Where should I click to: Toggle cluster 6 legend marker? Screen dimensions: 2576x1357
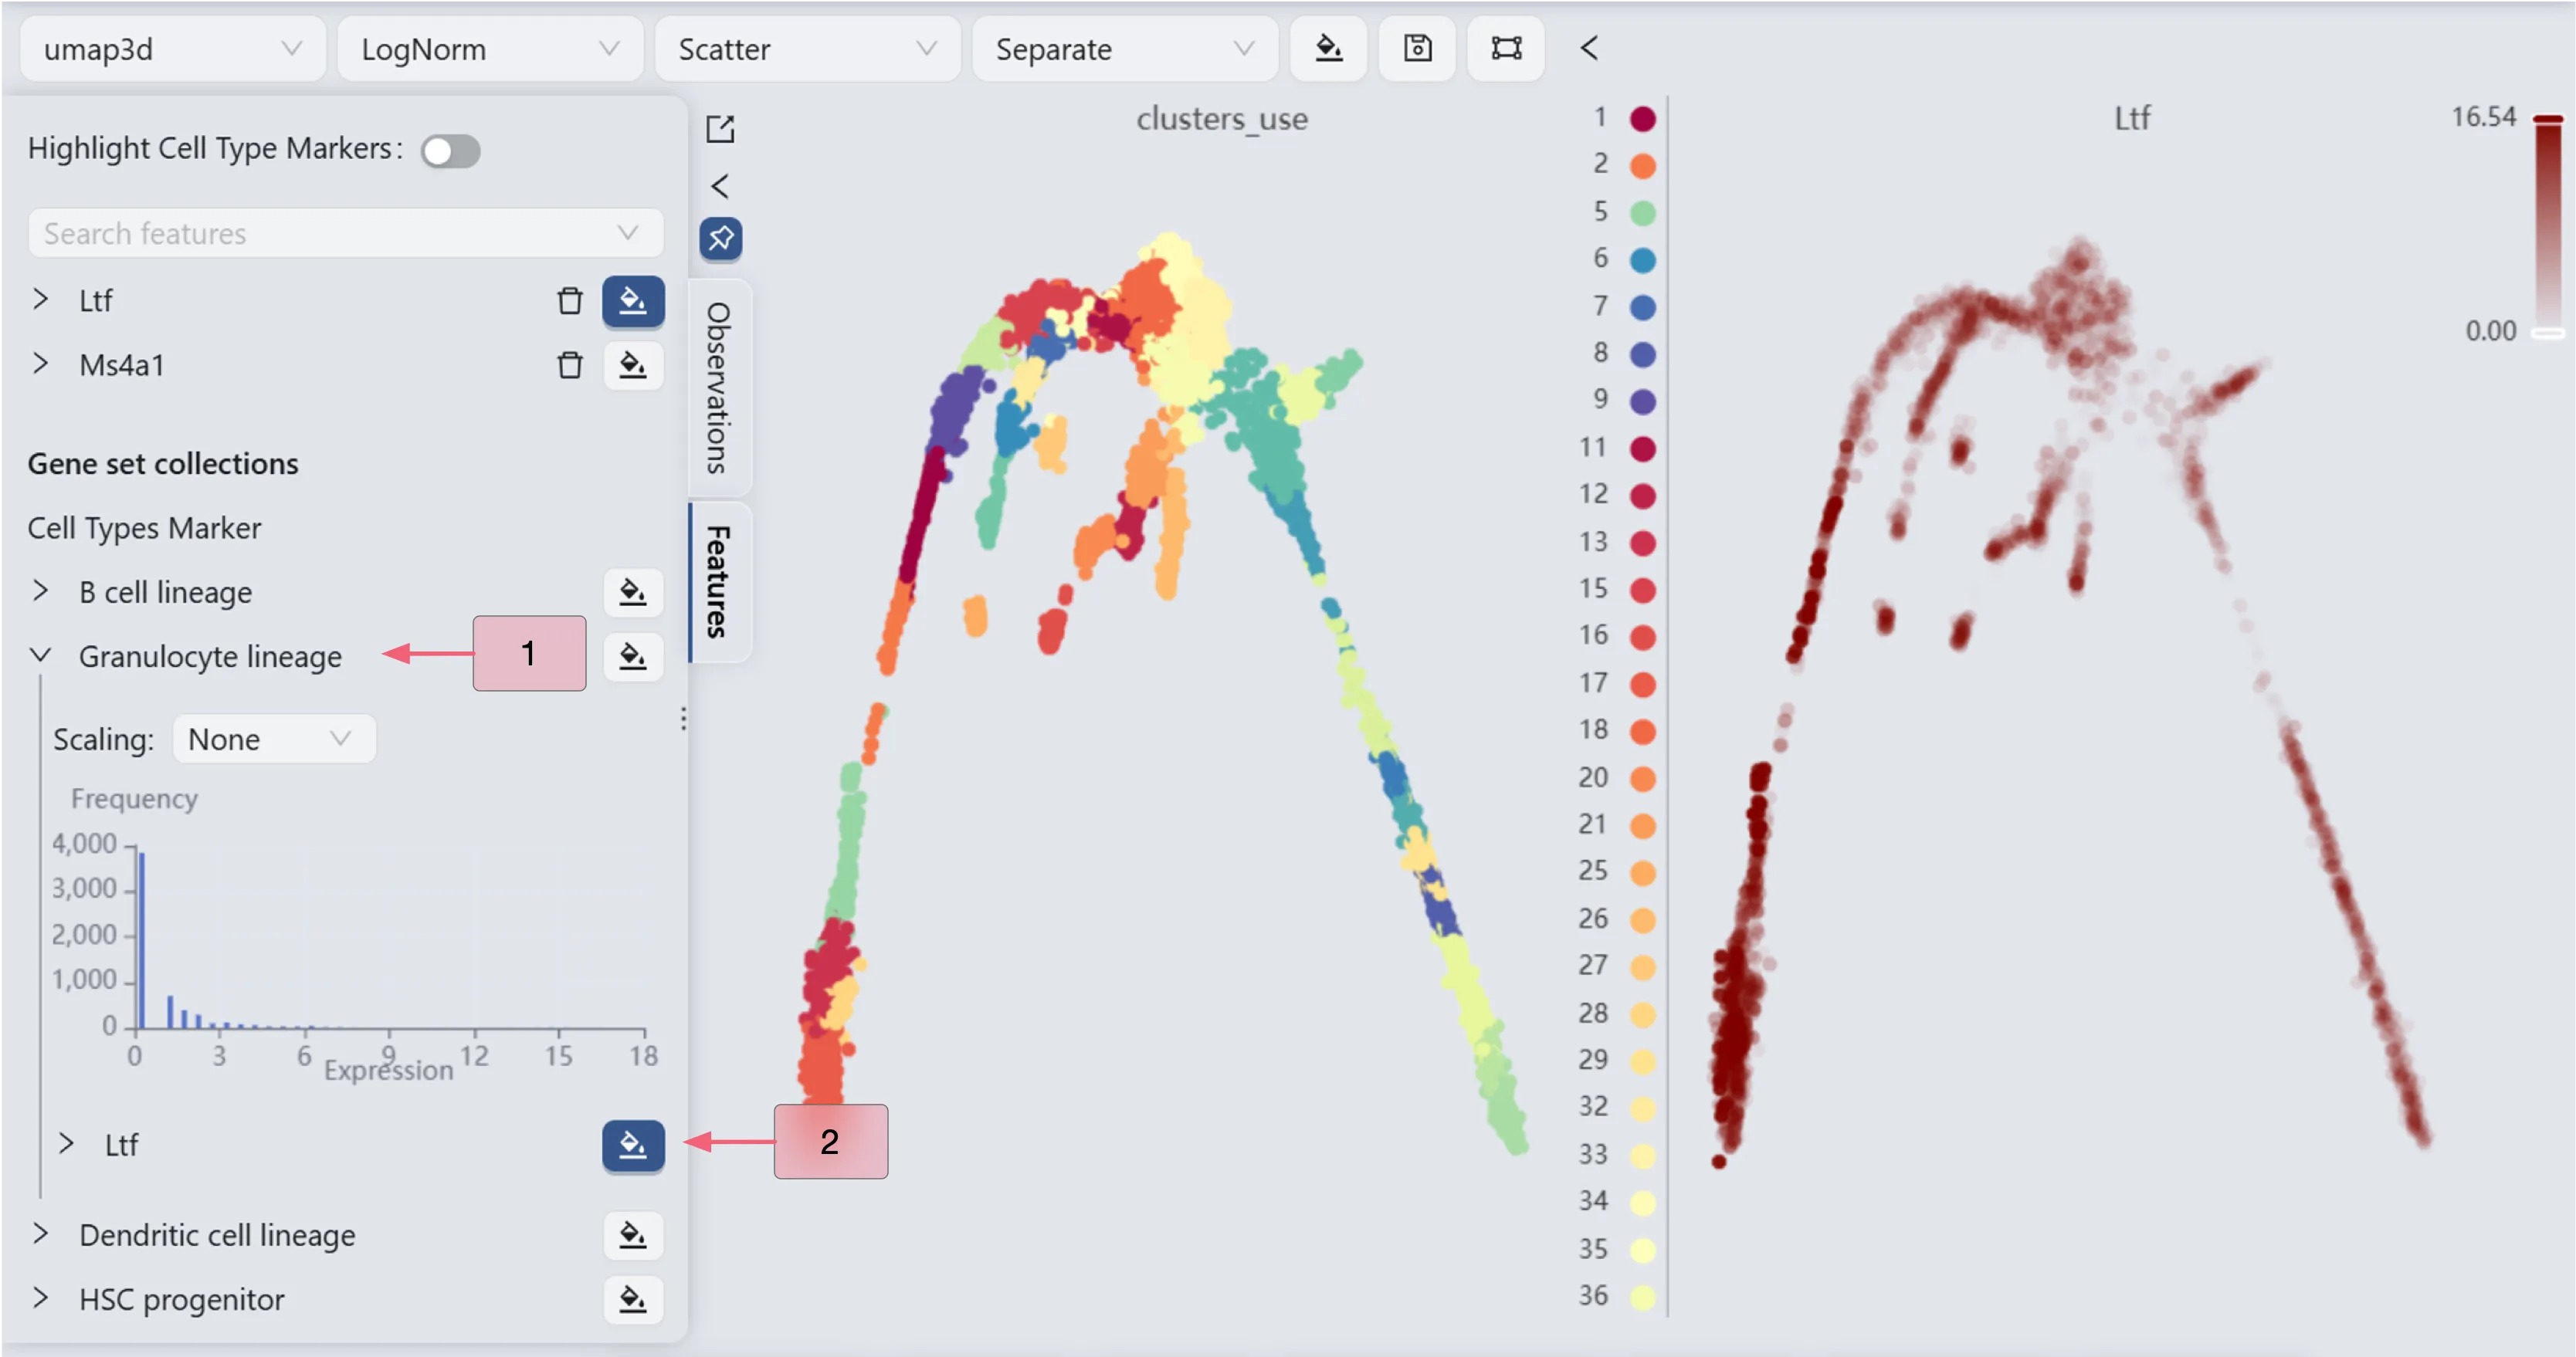tap(1642, 260)
